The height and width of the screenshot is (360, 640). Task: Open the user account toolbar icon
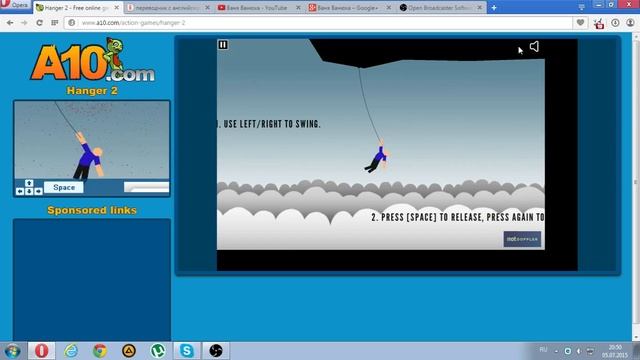[x=630, y=23]
